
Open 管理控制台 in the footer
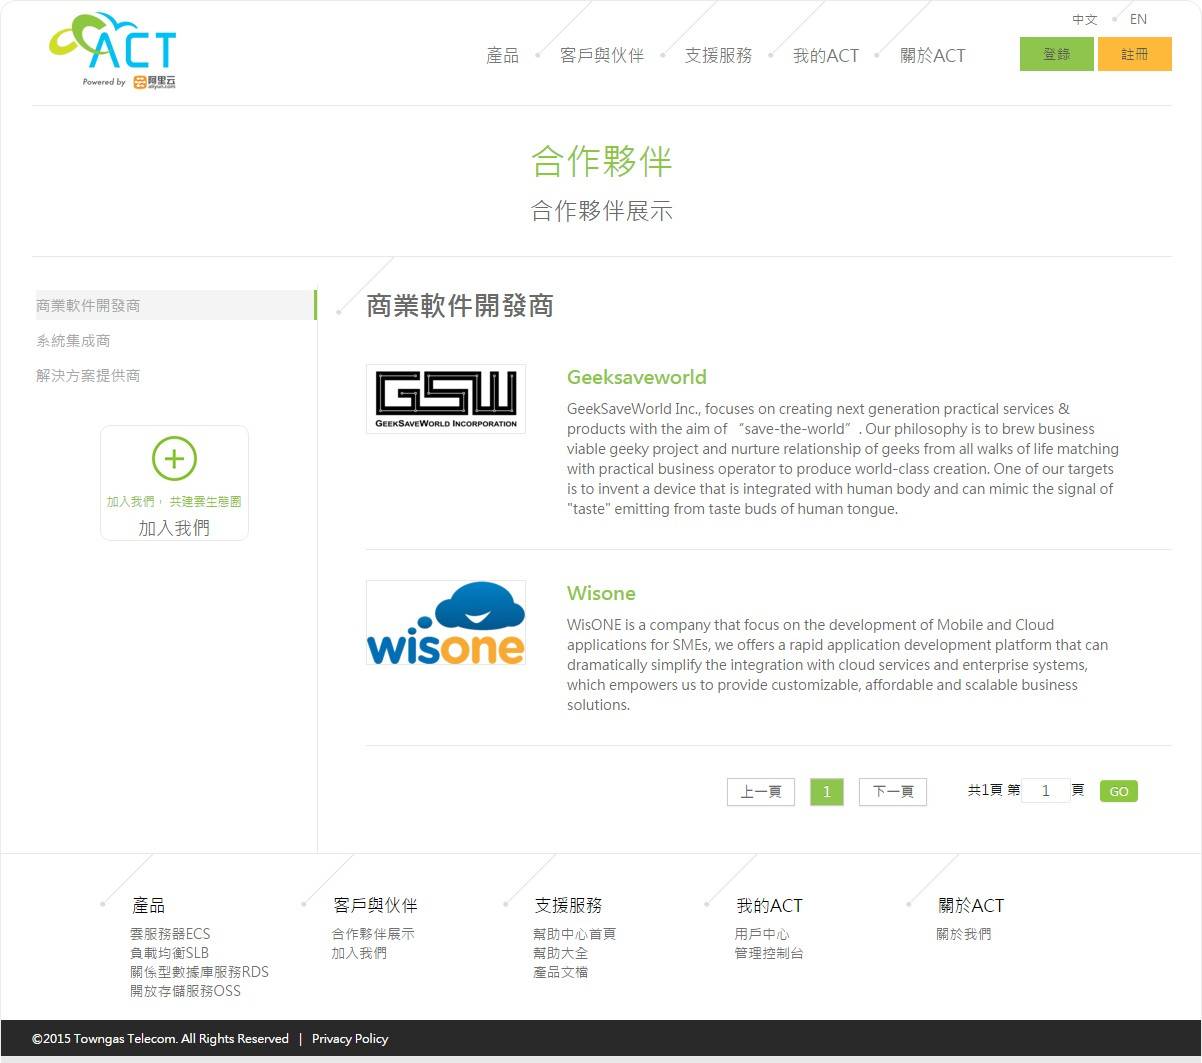click(x=767, y=953)
